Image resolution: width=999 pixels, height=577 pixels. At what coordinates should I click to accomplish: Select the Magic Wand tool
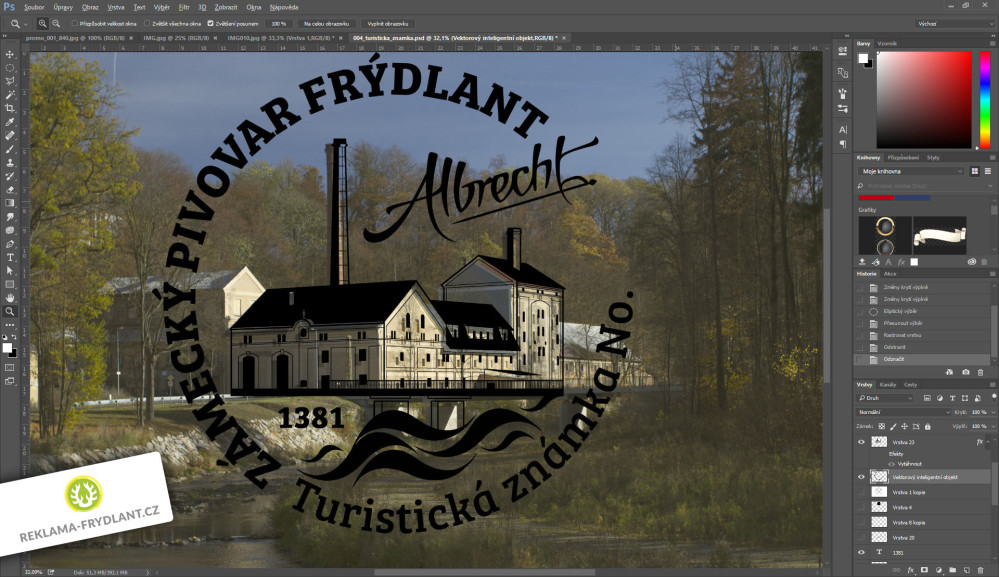[10, 95]
